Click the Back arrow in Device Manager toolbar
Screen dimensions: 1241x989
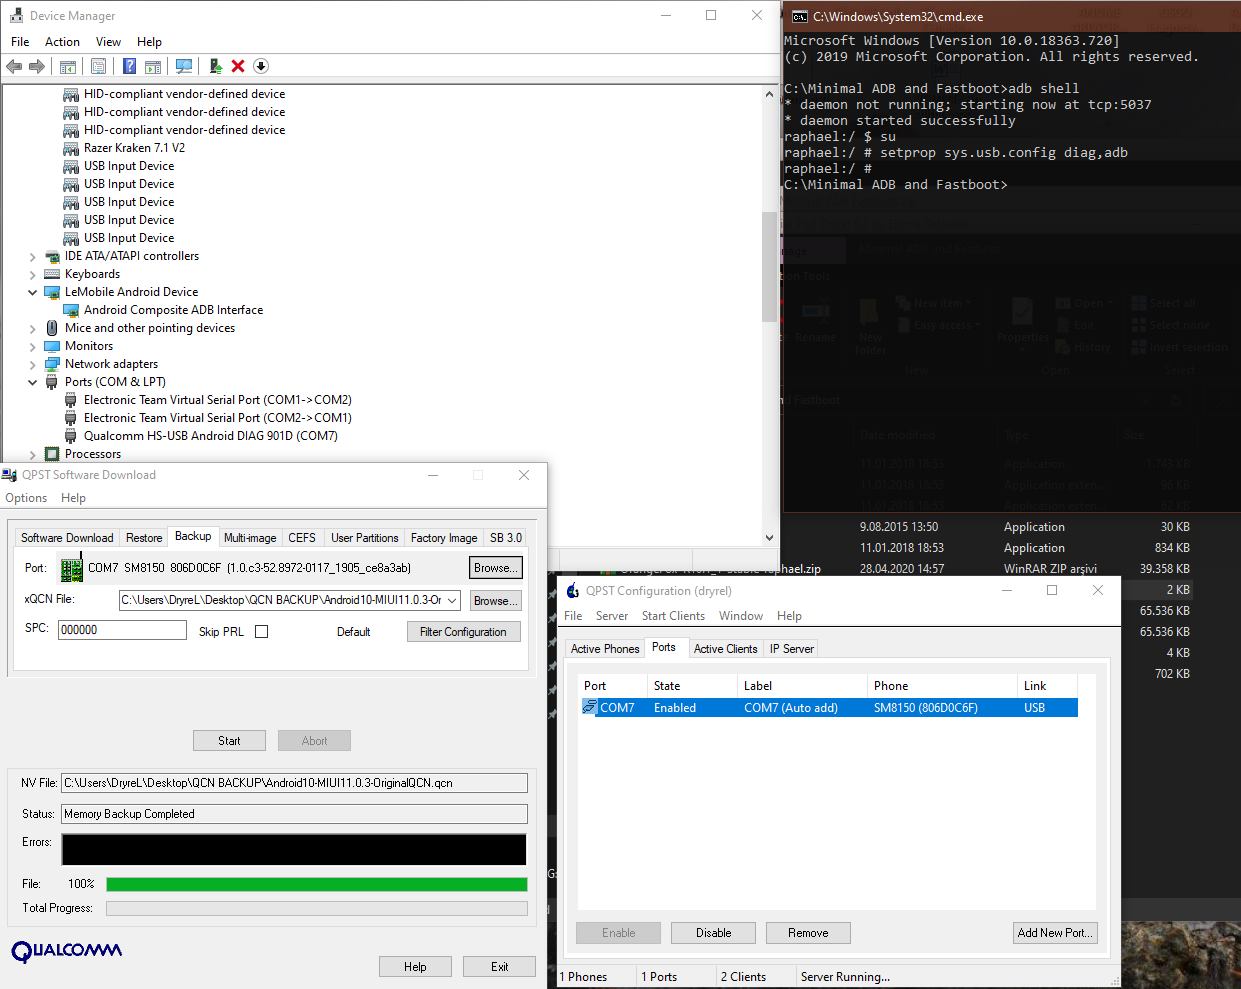(x=14, y=66)
